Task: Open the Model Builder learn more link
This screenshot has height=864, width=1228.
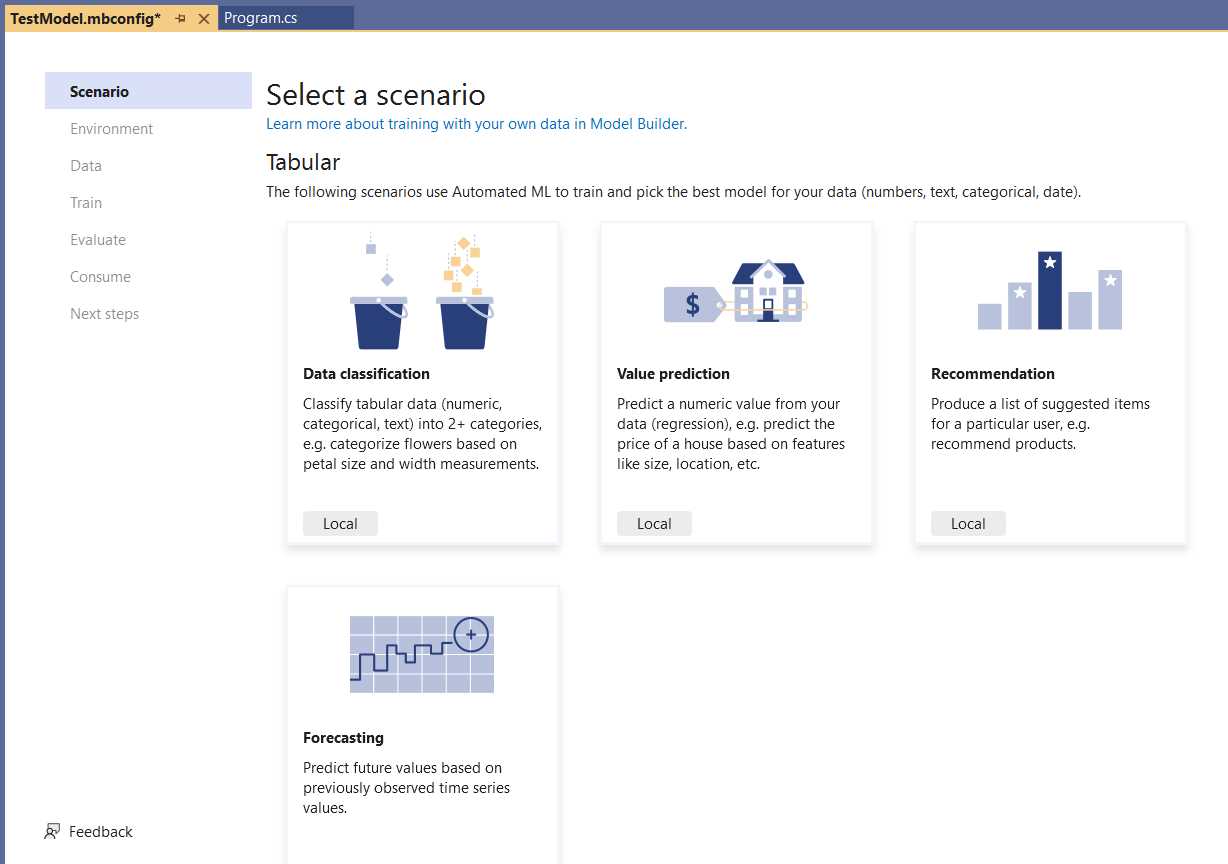Action: pos(476,123)
